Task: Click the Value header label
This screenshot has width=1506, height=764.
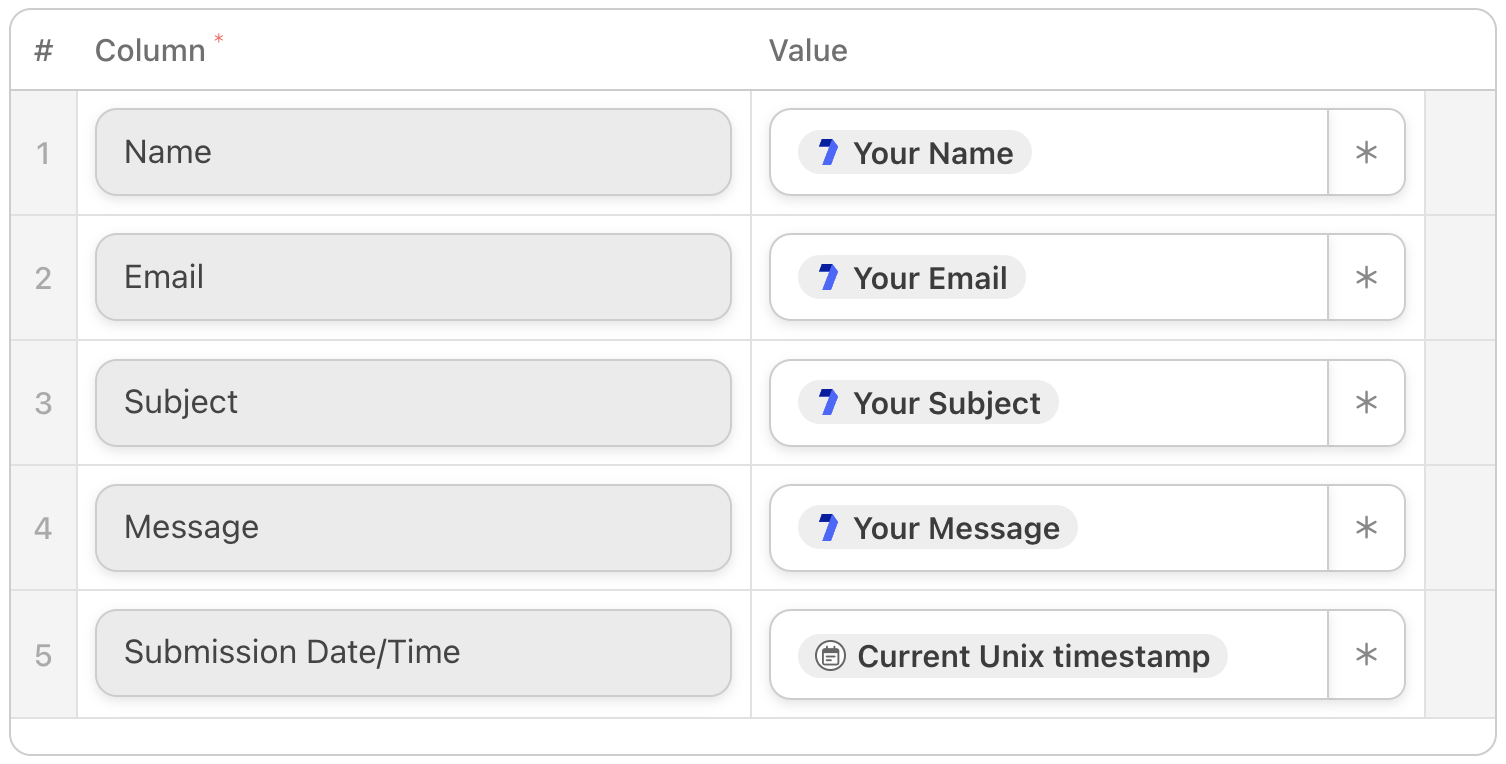Action: click(808, 50)
